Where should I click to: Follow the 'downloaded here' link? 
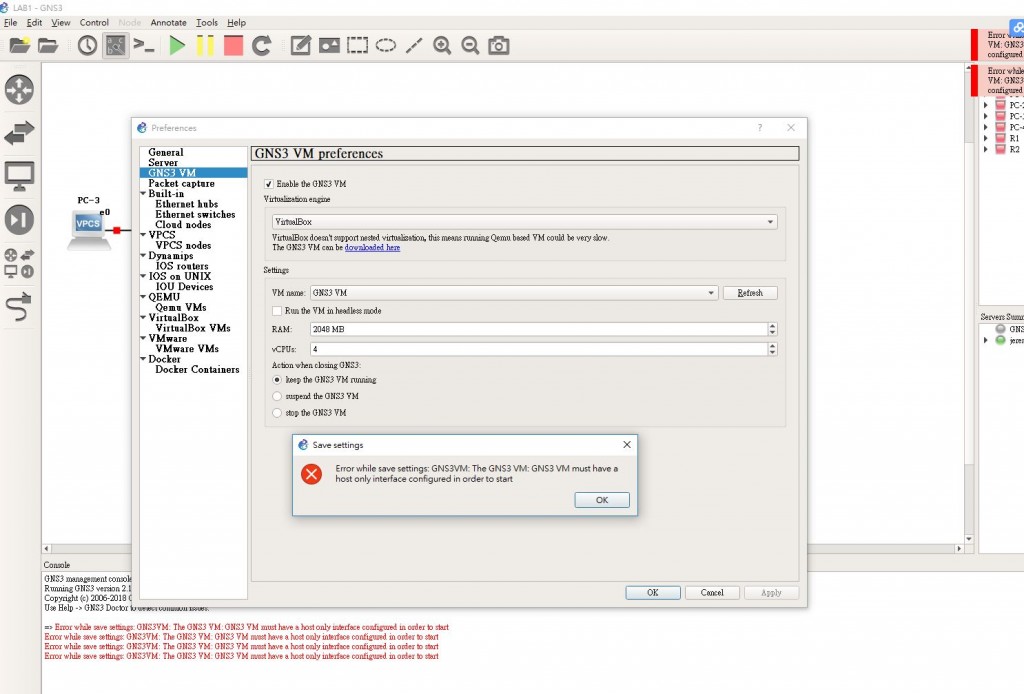pos(372,248)
